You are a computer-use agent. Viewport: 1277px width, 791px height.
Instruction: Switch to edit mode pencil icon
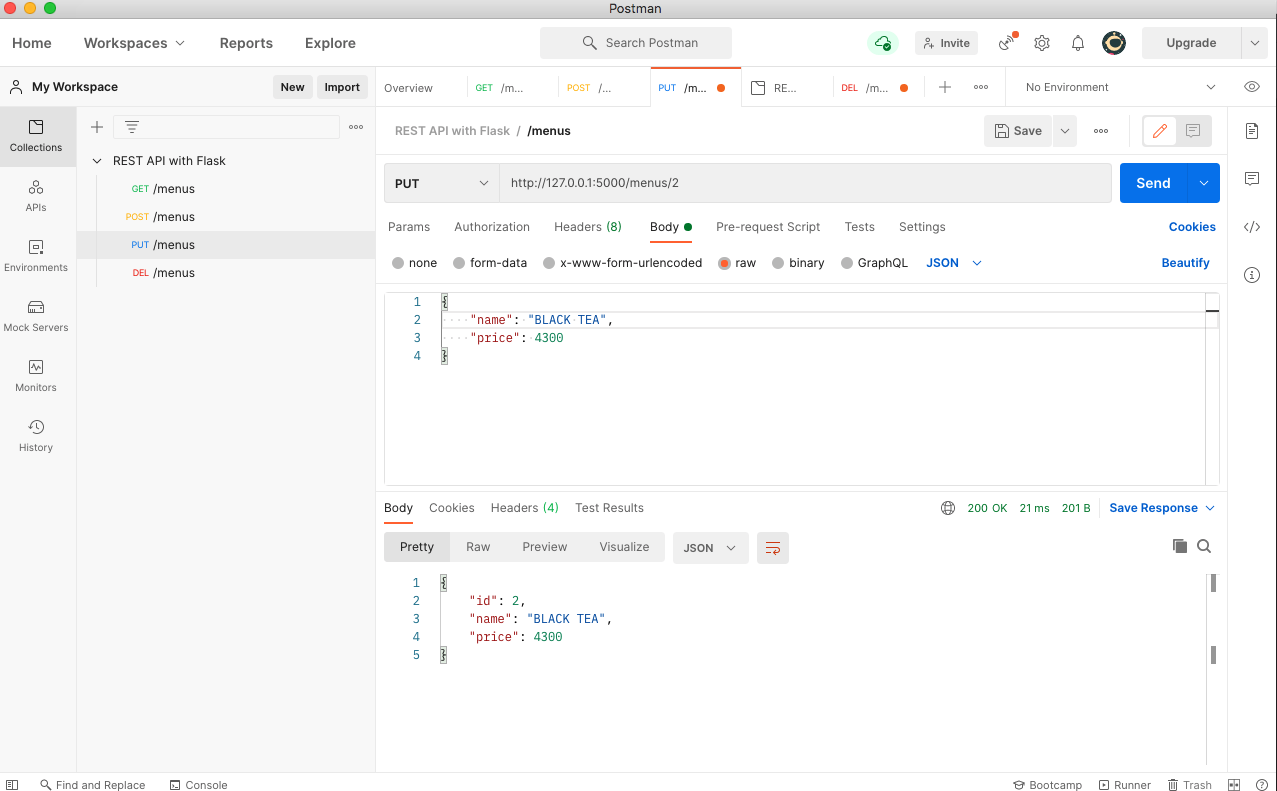point(1160,131)
